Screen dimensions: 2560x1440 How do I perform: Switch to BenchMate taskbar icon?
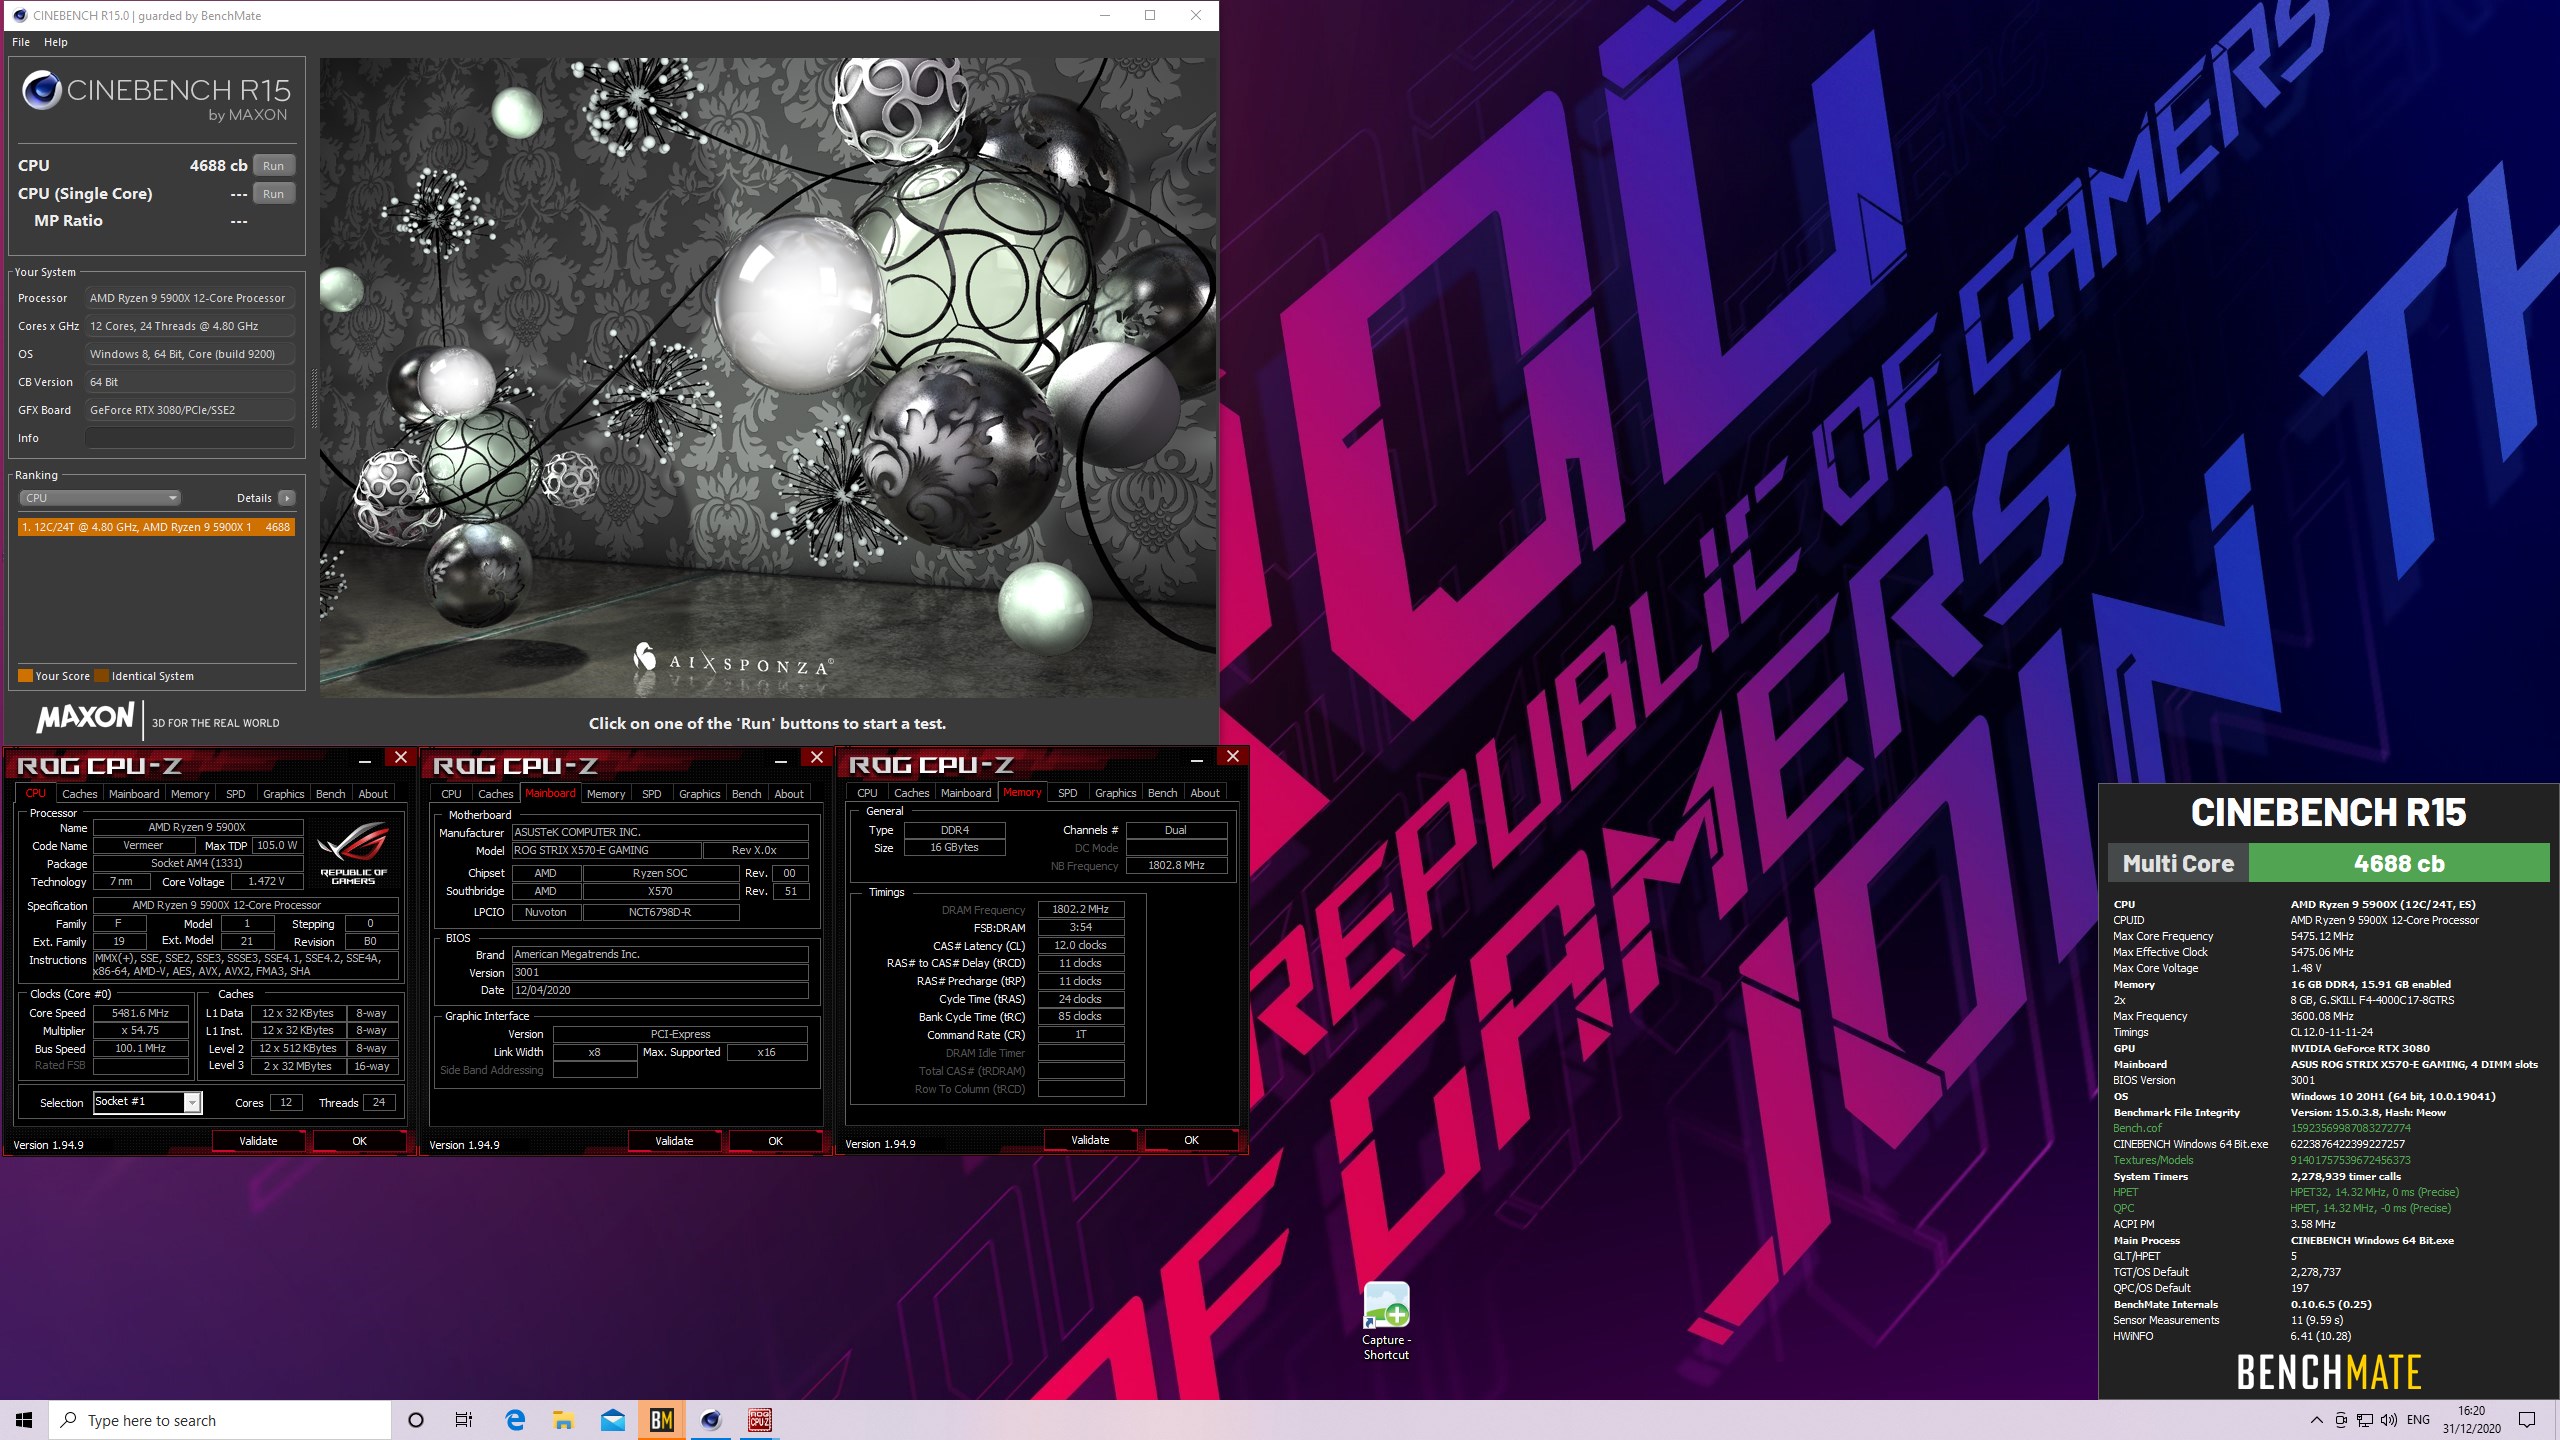pyautogui.click(x=662, y=1420)
